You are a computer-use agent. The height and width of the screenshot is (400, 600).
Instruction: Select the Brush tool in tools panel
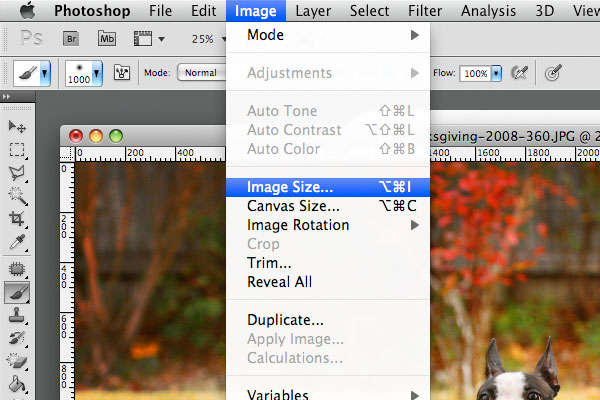[17, 292]
